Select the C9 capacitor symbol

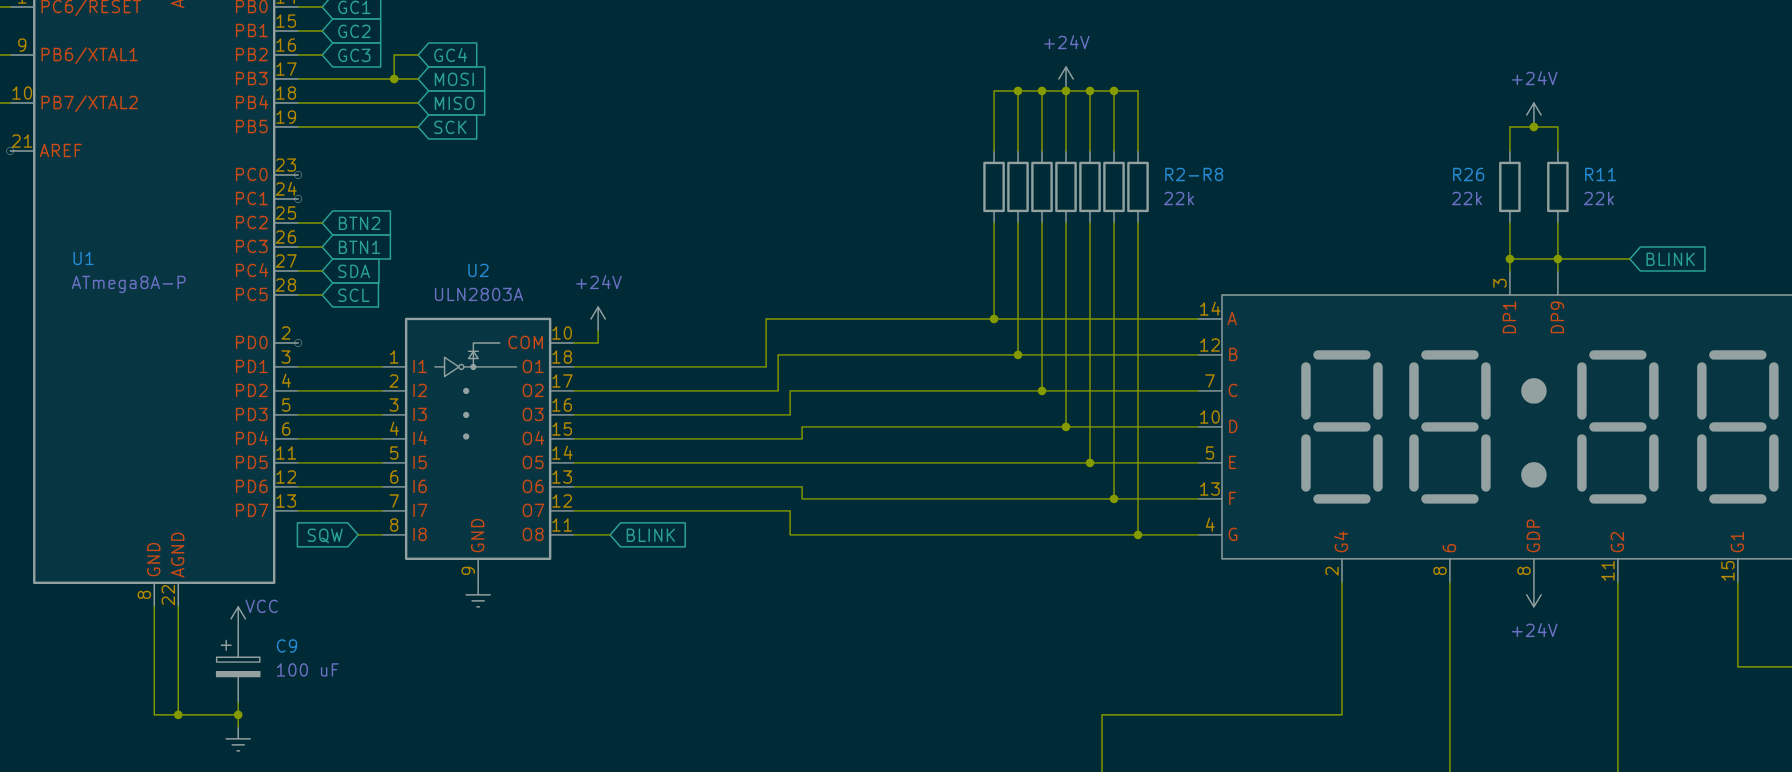[x=238, y=665]
